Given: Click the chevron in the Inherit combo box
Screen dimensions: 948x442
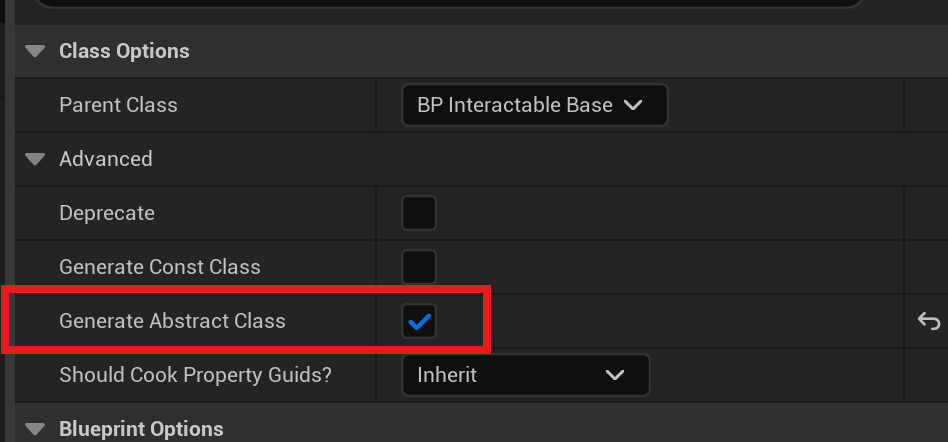Looking at the screenshot, I should (614, 375).
